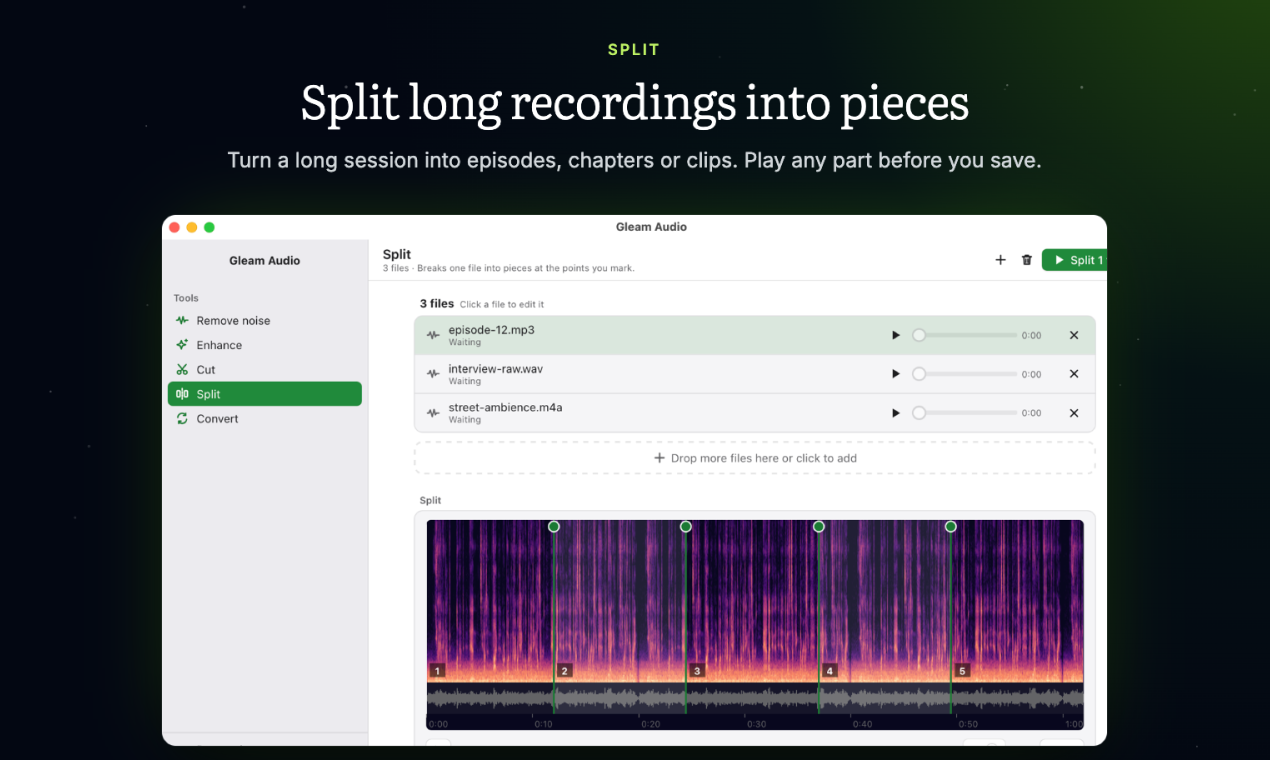This screenshot has height=760, width=1270.
Task: Click the interview-raw.wav playback slider
Action: 965,374
